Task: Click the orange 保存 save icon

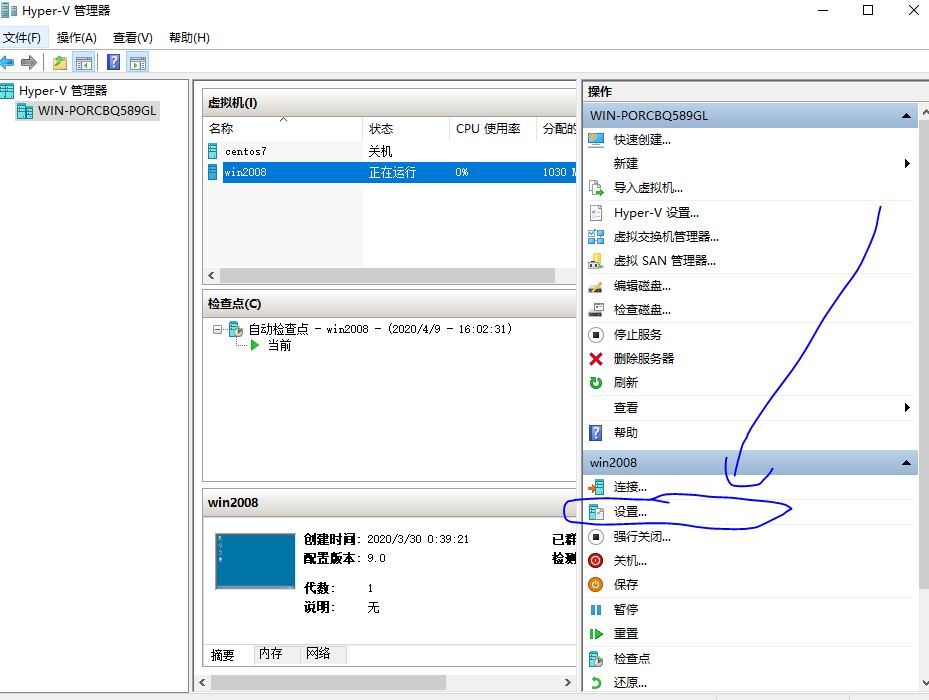Action: pos(596,585)
